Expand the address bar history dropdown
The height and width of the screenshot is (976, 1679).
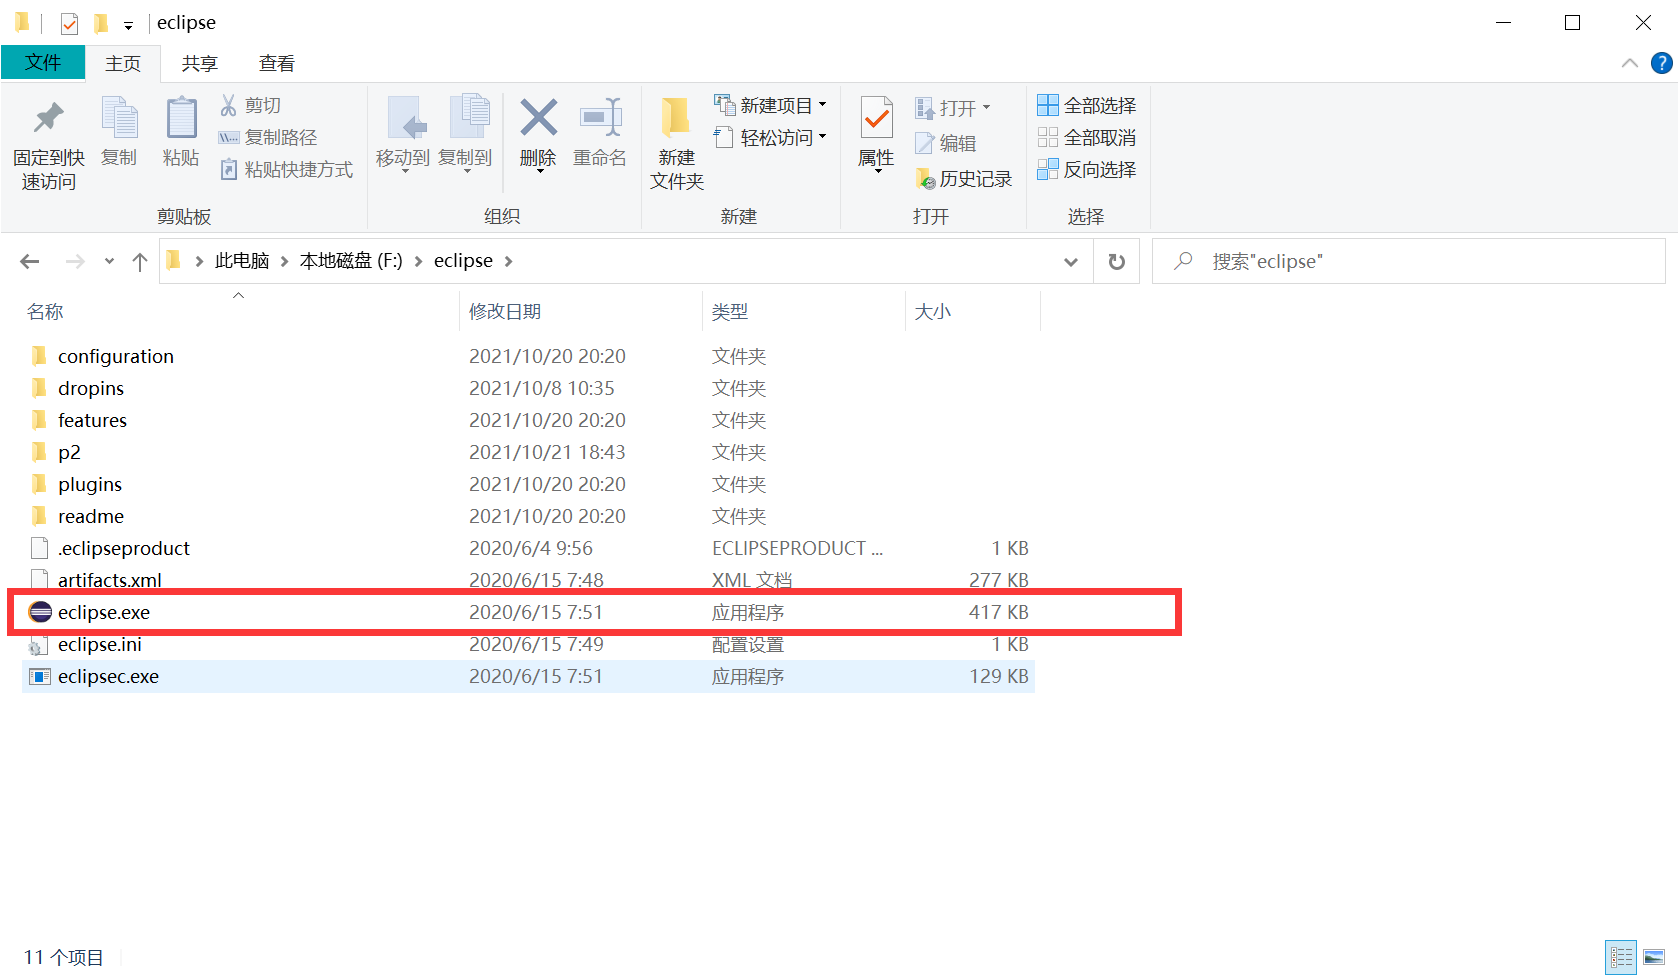click(1071, 261)
